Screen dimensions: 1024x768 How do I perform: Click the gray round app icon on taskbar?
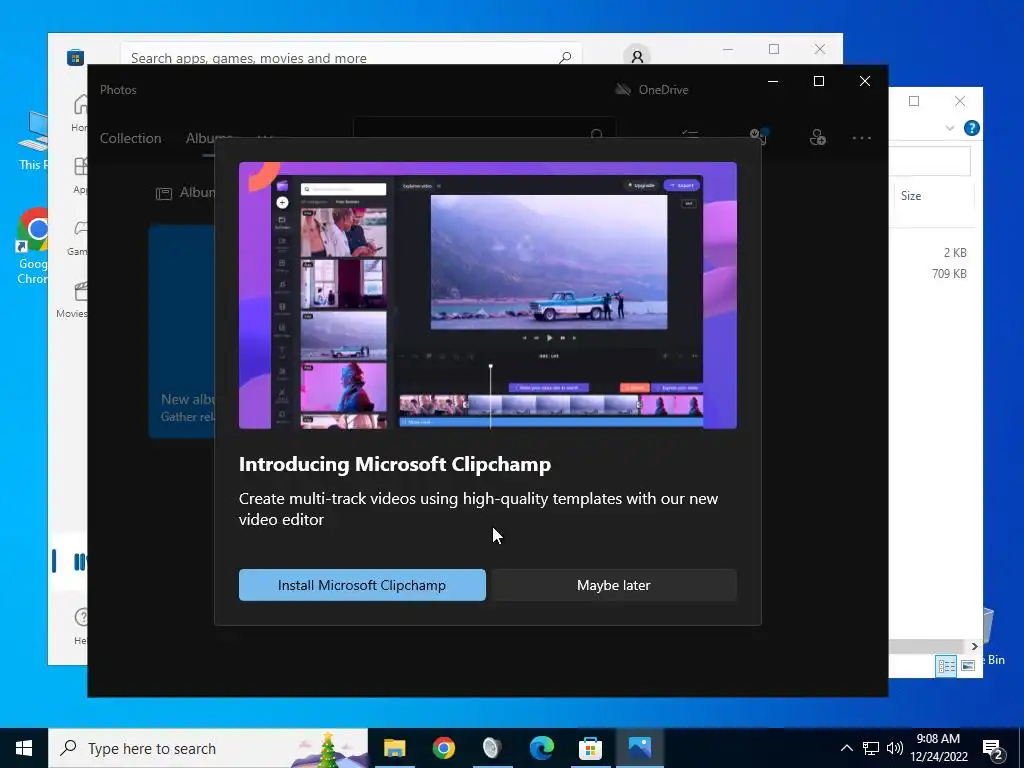(492, 748)
